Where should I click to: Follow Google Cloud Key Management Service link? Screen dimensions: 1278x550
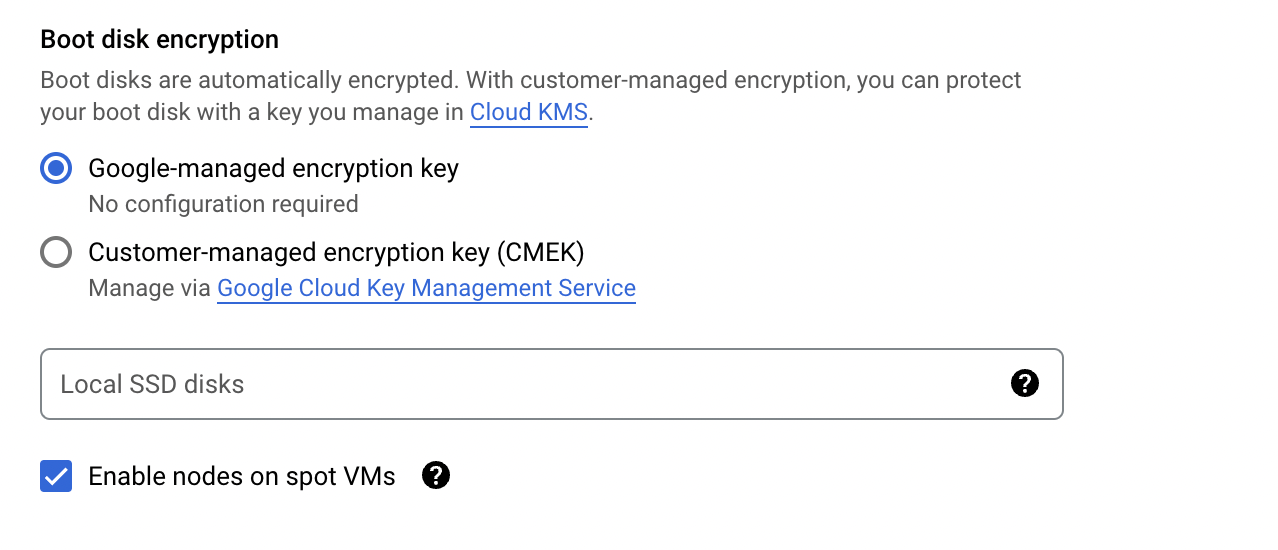tap(426, 288)
